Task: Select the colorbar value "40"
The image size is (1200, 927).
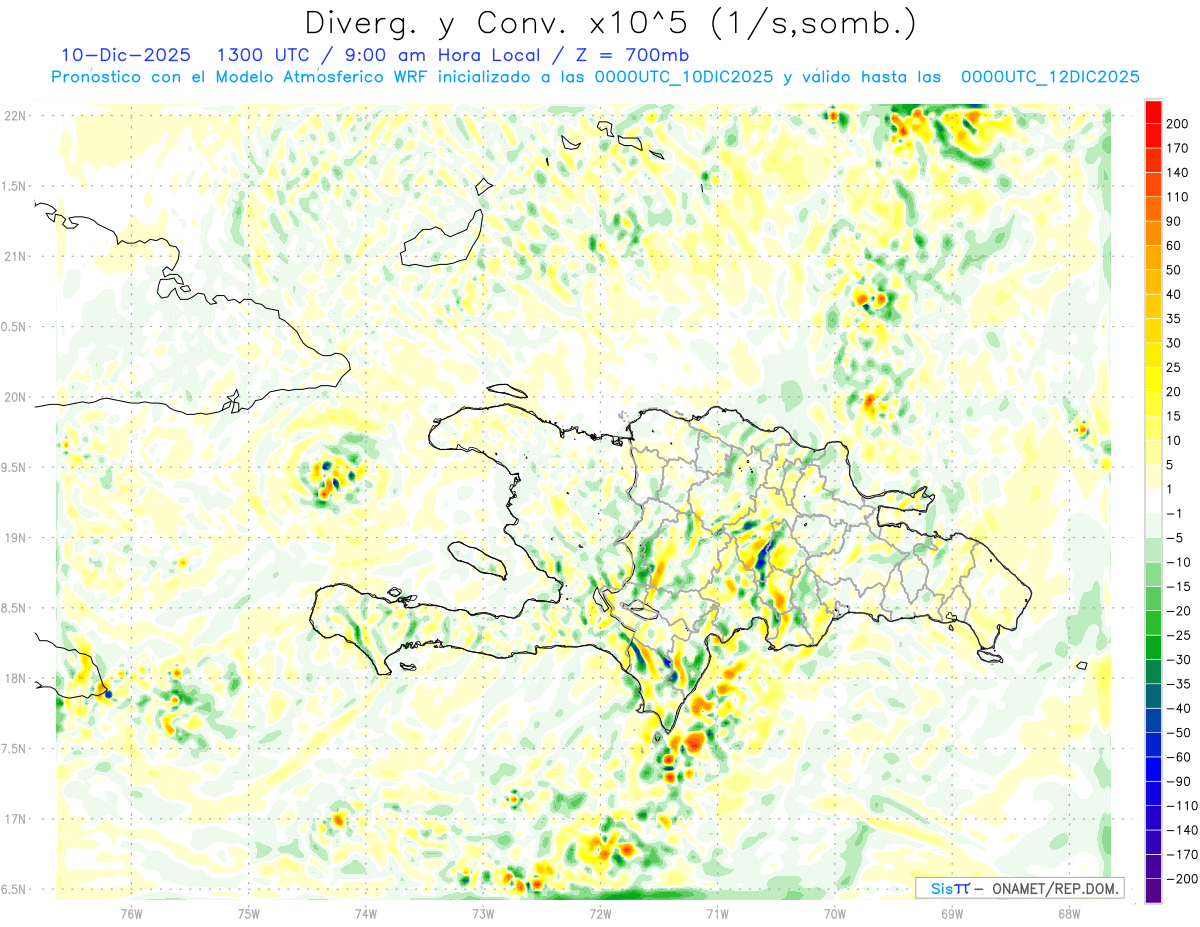Action: click(1175, 294)
